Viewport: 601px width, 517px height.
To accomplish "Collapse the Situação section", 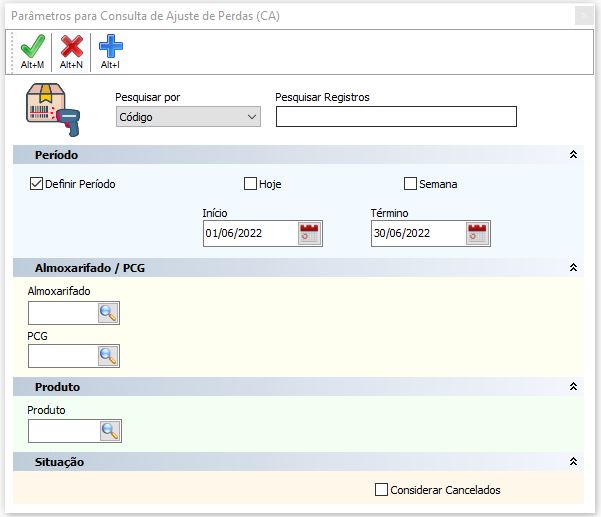I will pyautogui.click(x=573, y=461).
